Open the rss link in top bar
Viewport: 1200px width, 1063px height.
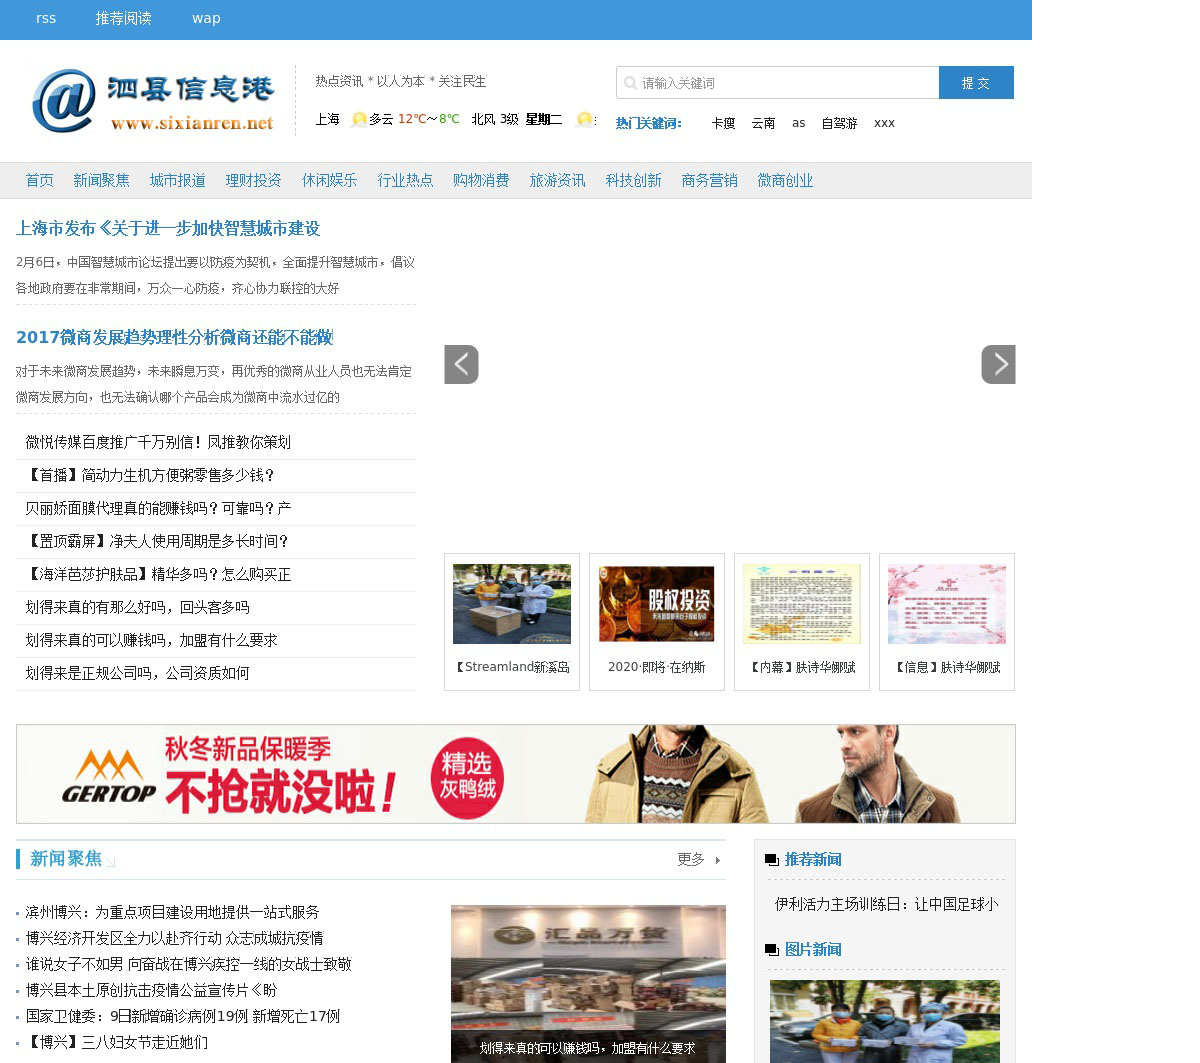click(x=46, y=18)
